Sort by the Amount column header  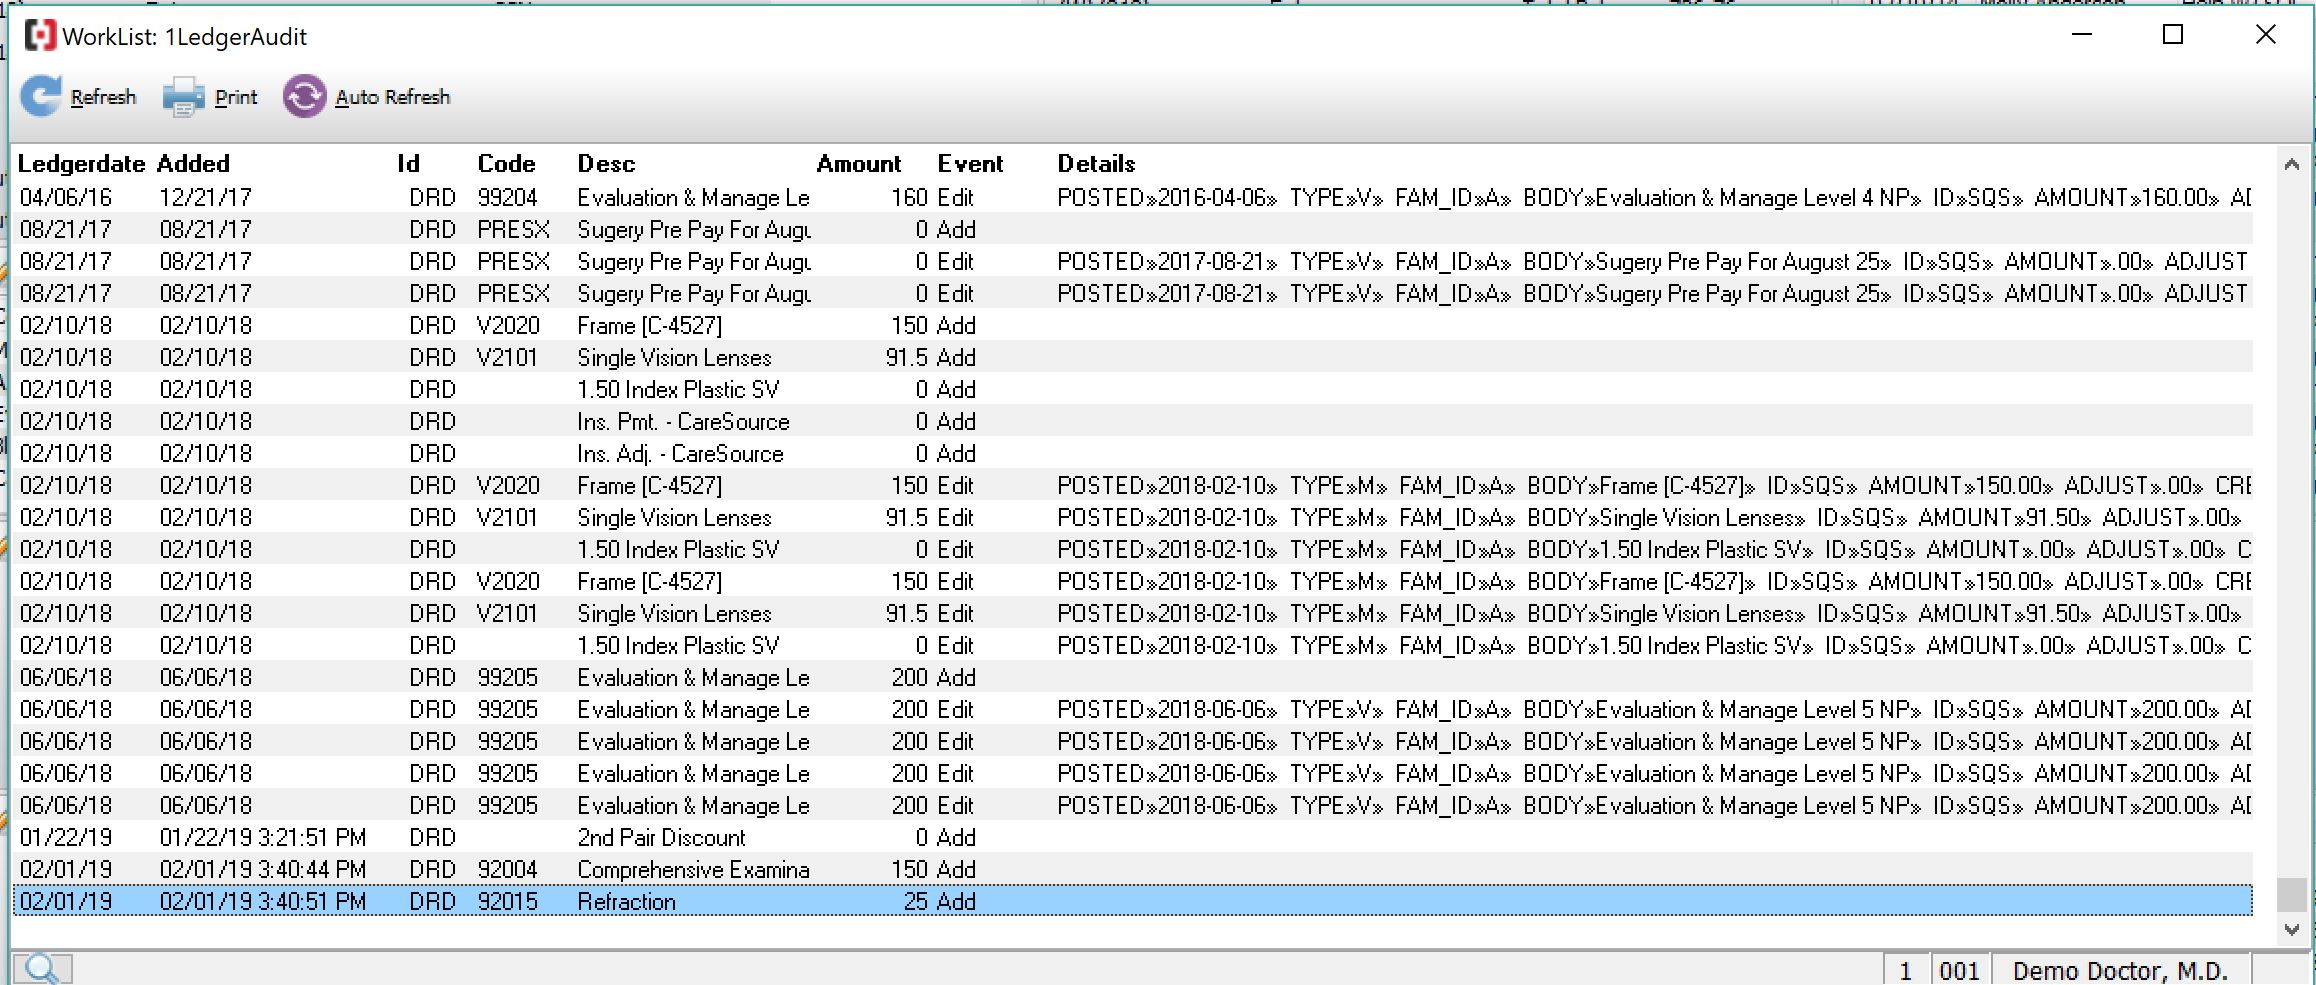[858, 164]
